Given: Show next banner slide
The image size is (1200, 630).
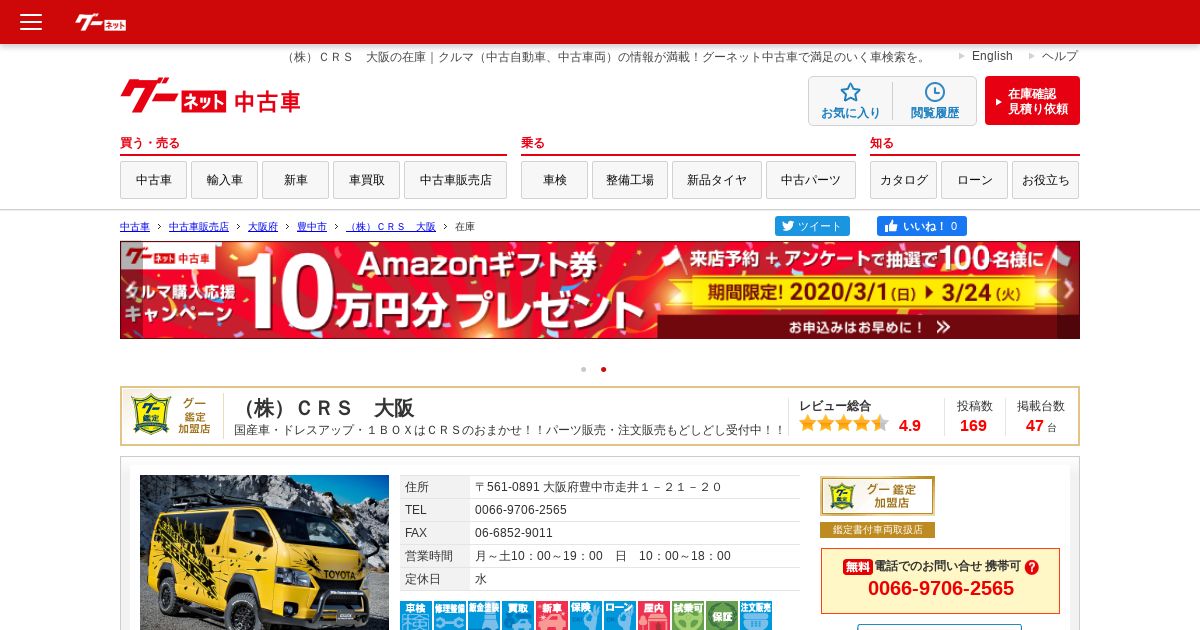Looking at the screenshot, I should click(x=1068, y=290).
